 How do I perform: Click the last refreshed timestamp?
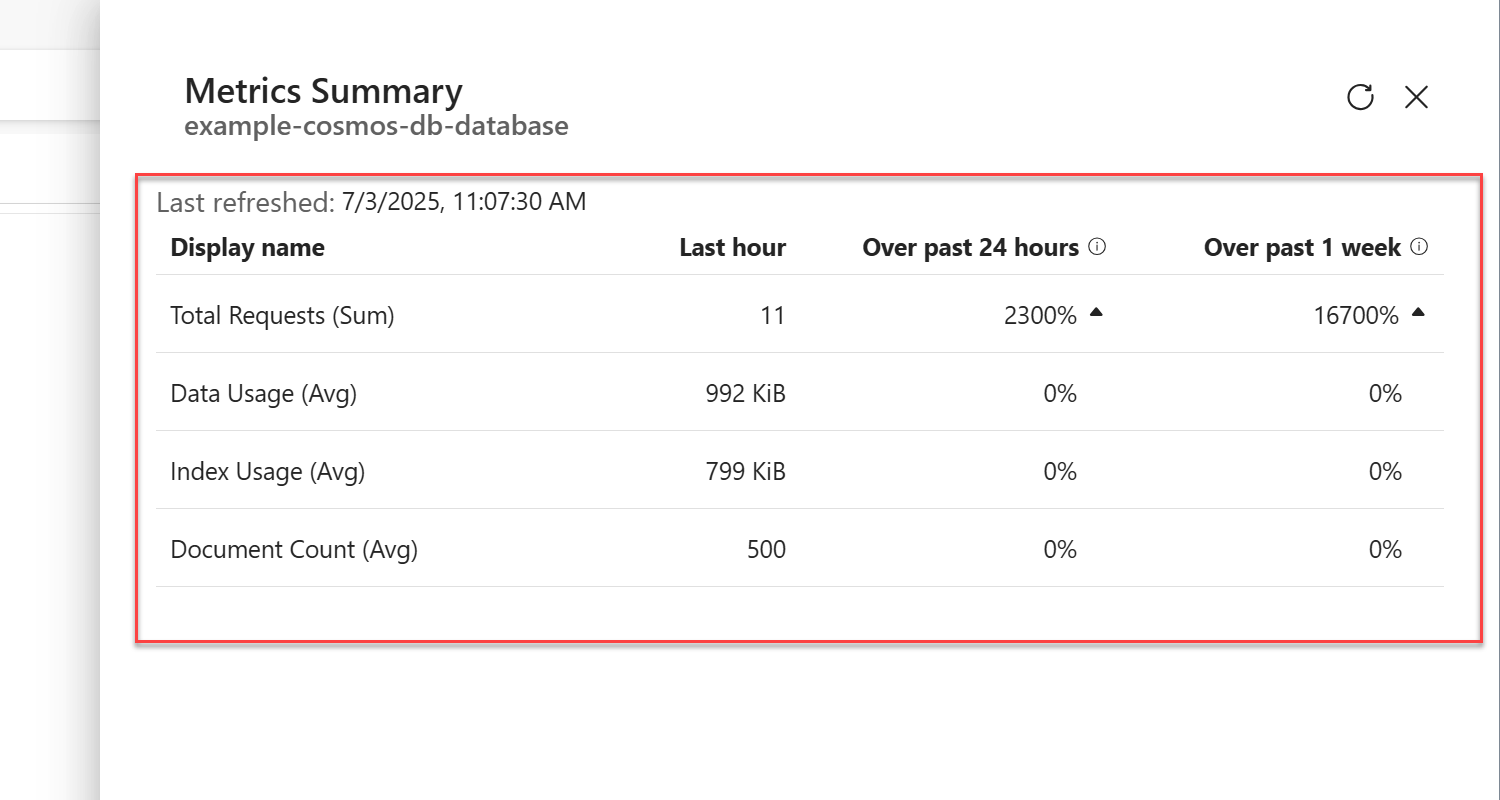click(370, 202)
